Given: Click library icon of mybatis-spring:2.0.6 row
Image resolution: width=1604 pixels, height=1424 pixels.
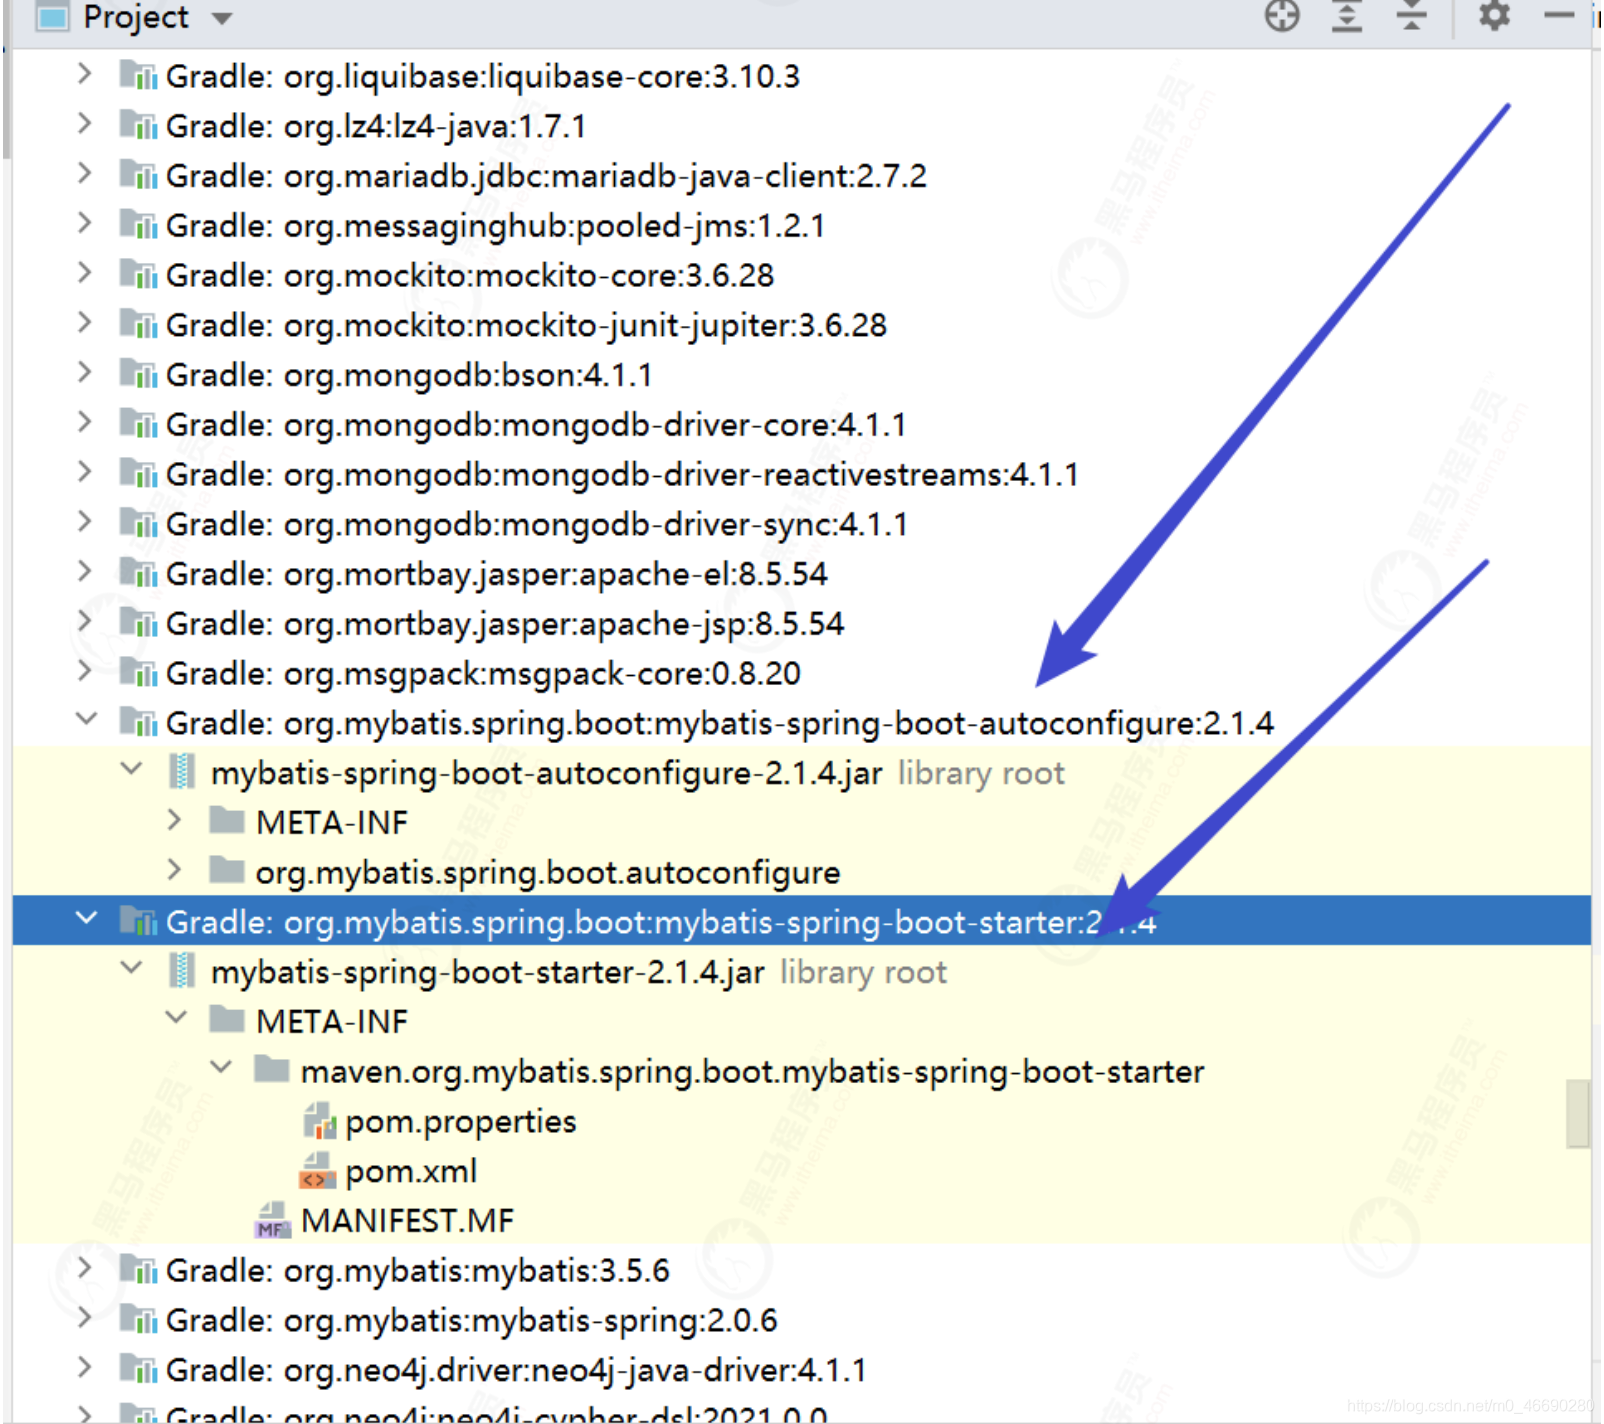Looking at the screenshot, I should (138, 1320).
